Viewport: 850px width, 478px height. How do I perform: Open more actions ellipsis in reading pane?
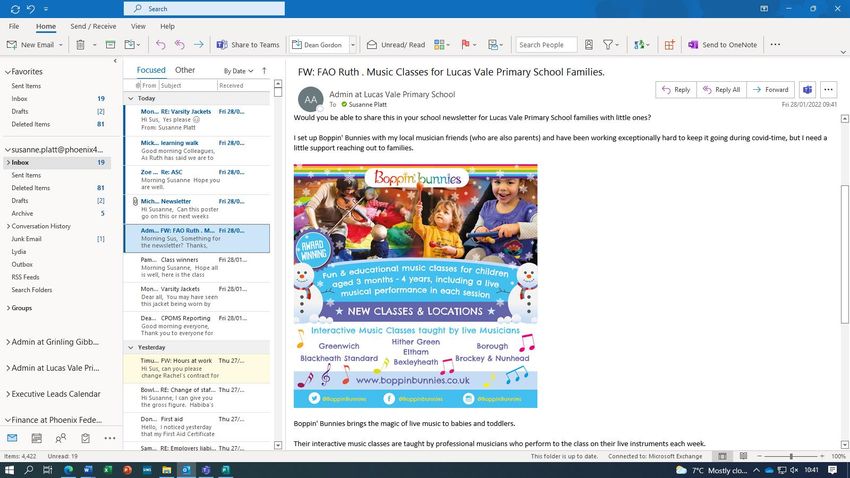tap(828, 90)
